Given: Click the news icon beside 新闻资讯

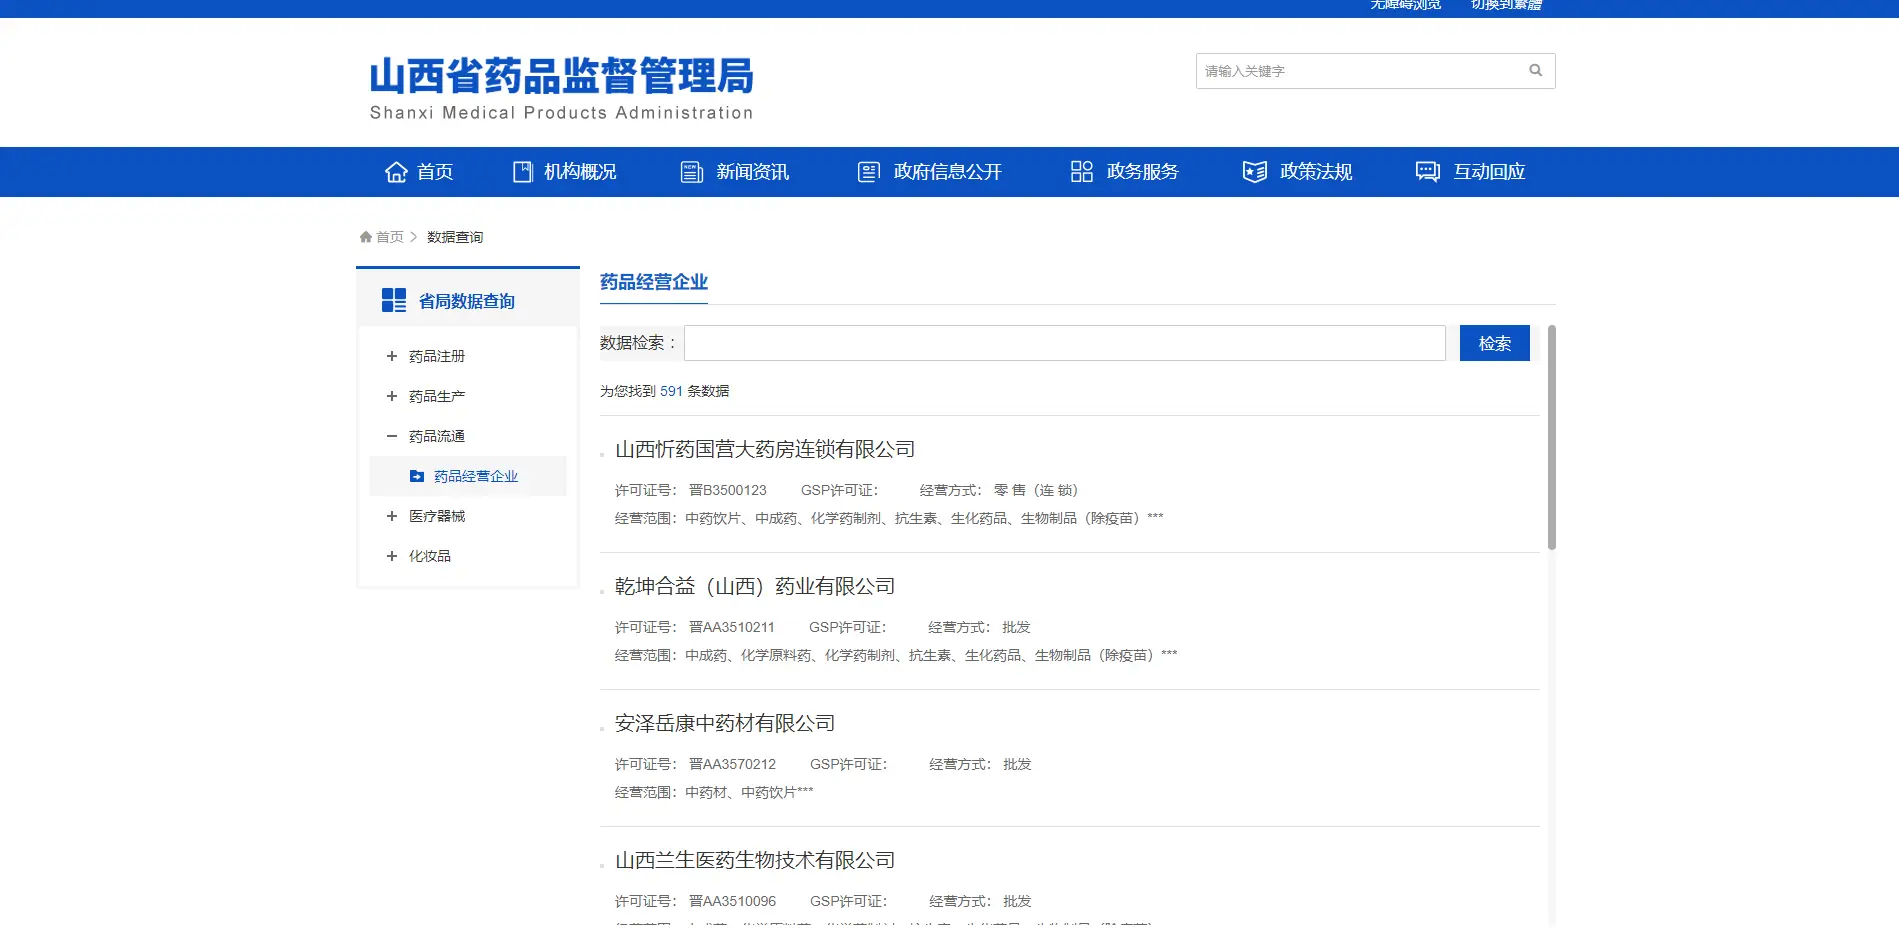Looking at the screenshot, I should coord(690,171).
